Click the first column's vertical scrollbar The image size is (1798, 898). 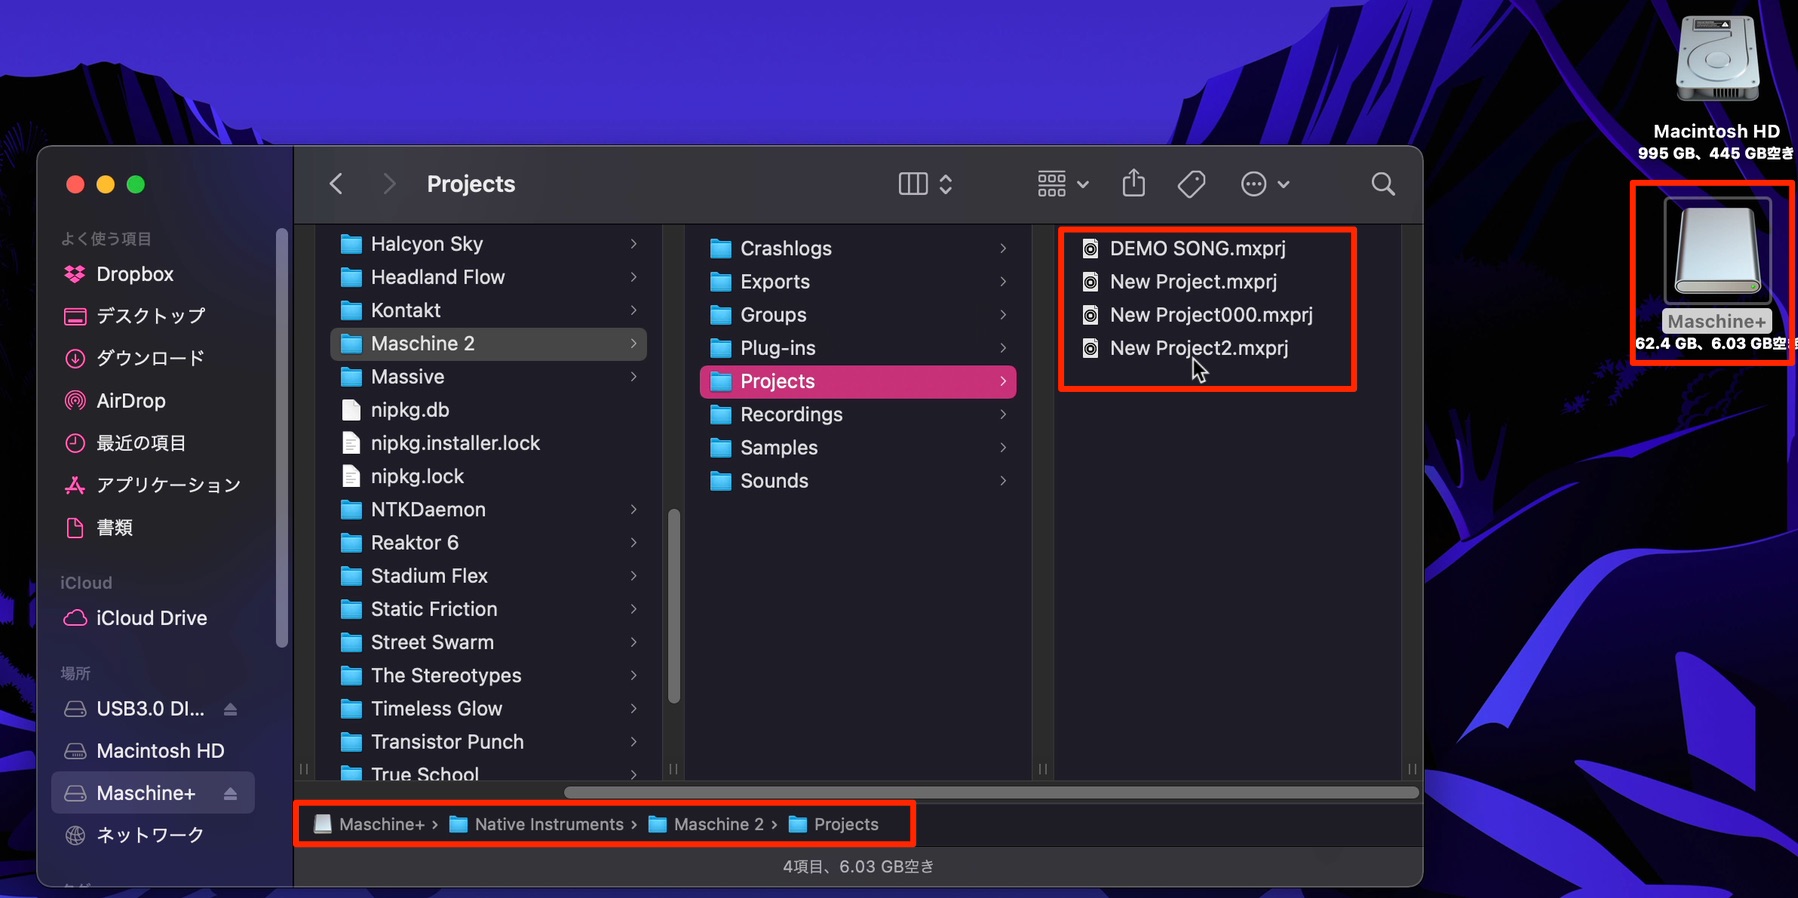(674, 606)
